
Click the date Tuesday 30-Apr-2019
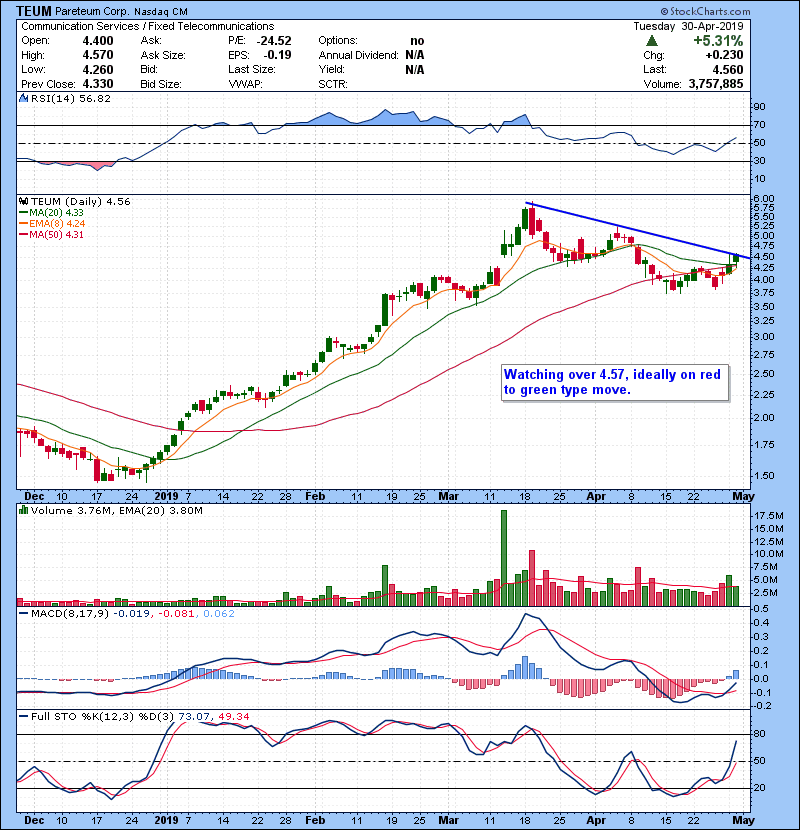pyautogui.click(x=688, y=26)
